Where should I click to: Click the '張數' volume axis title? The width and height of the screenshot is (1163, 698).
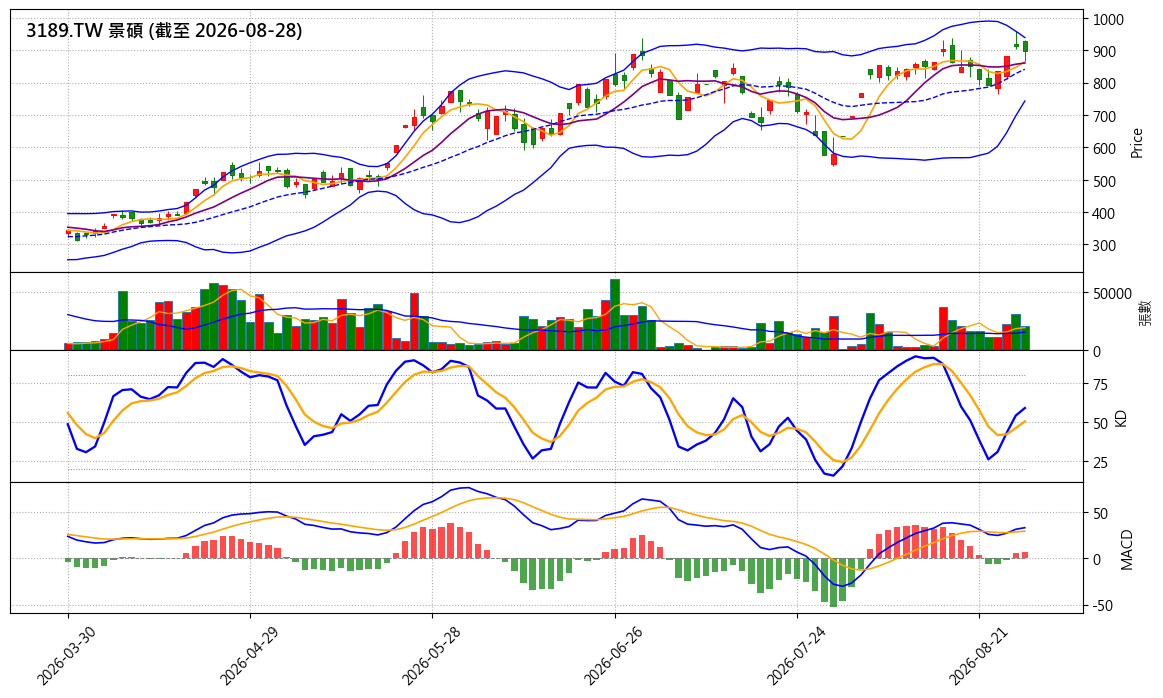pos(1145,312)
